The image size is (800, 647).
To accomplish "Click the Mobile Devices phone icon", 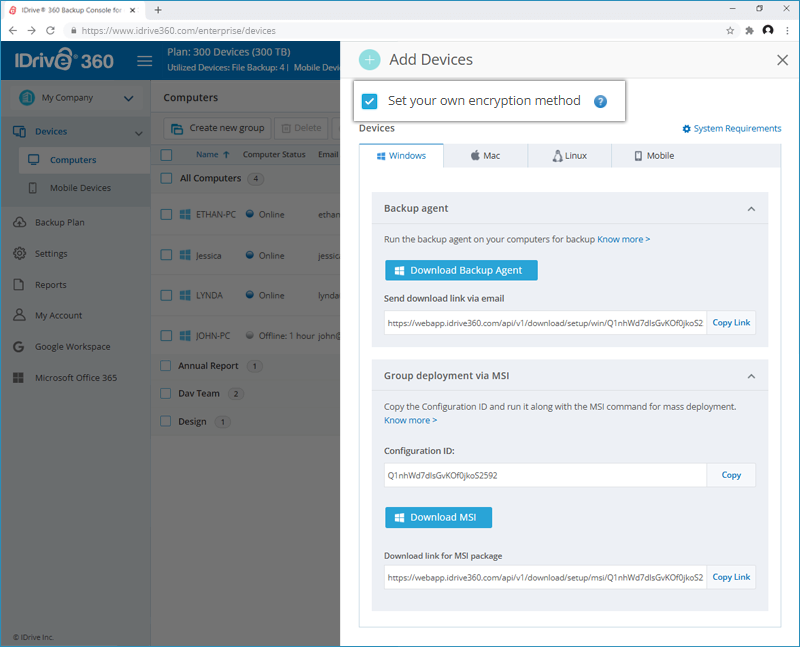I will 33,188.
